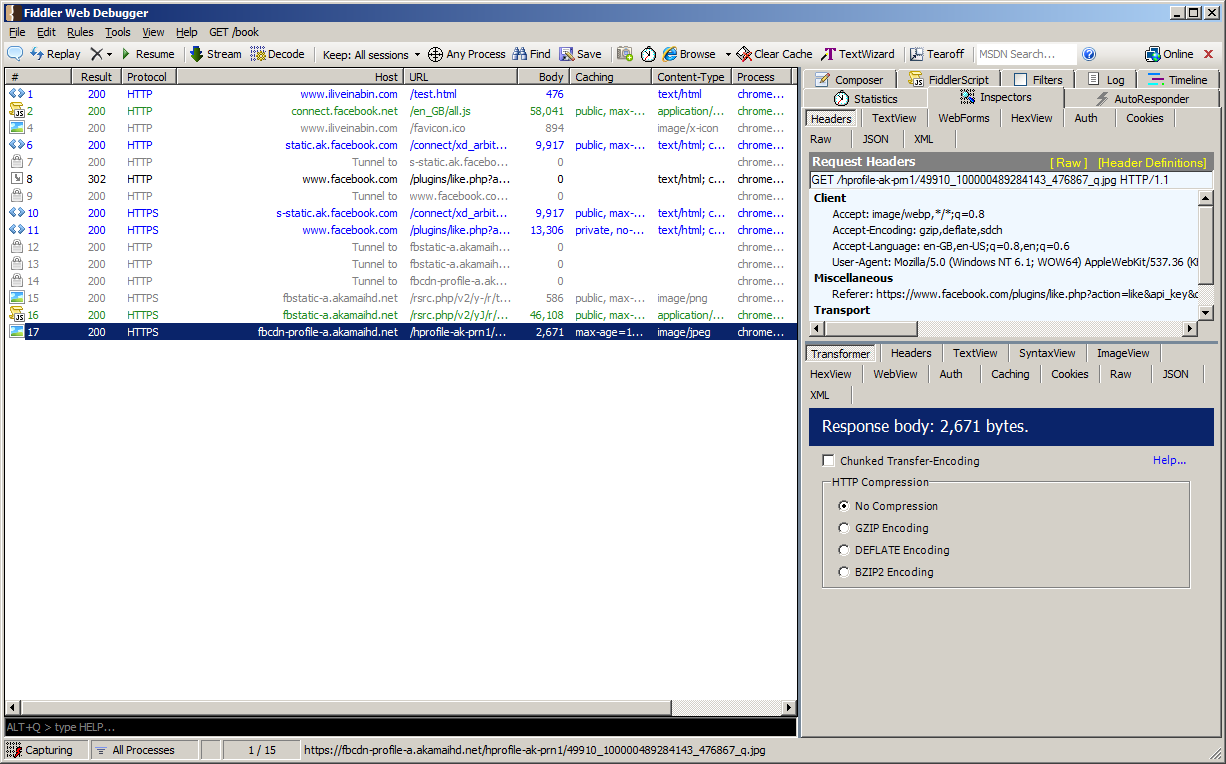Click the QuickExec command box

point(400,727)
